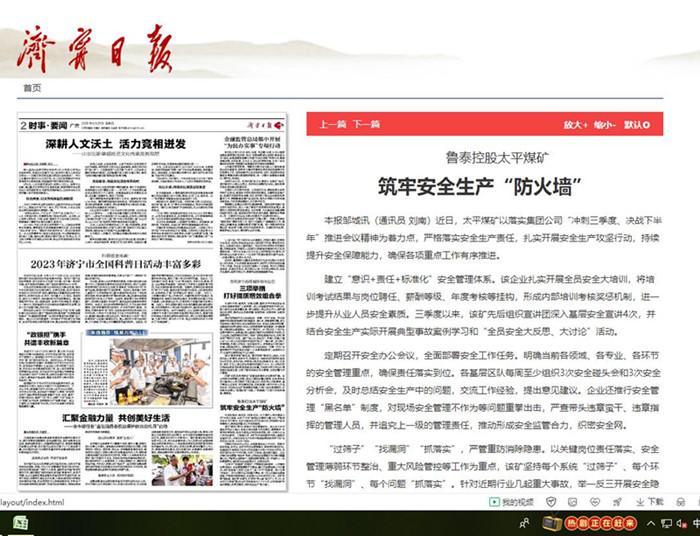Open "政银担"携手共谱丰收新篇章 article on page
The width and height of the screenshot is (700, 536).
[x=46, y=338]
